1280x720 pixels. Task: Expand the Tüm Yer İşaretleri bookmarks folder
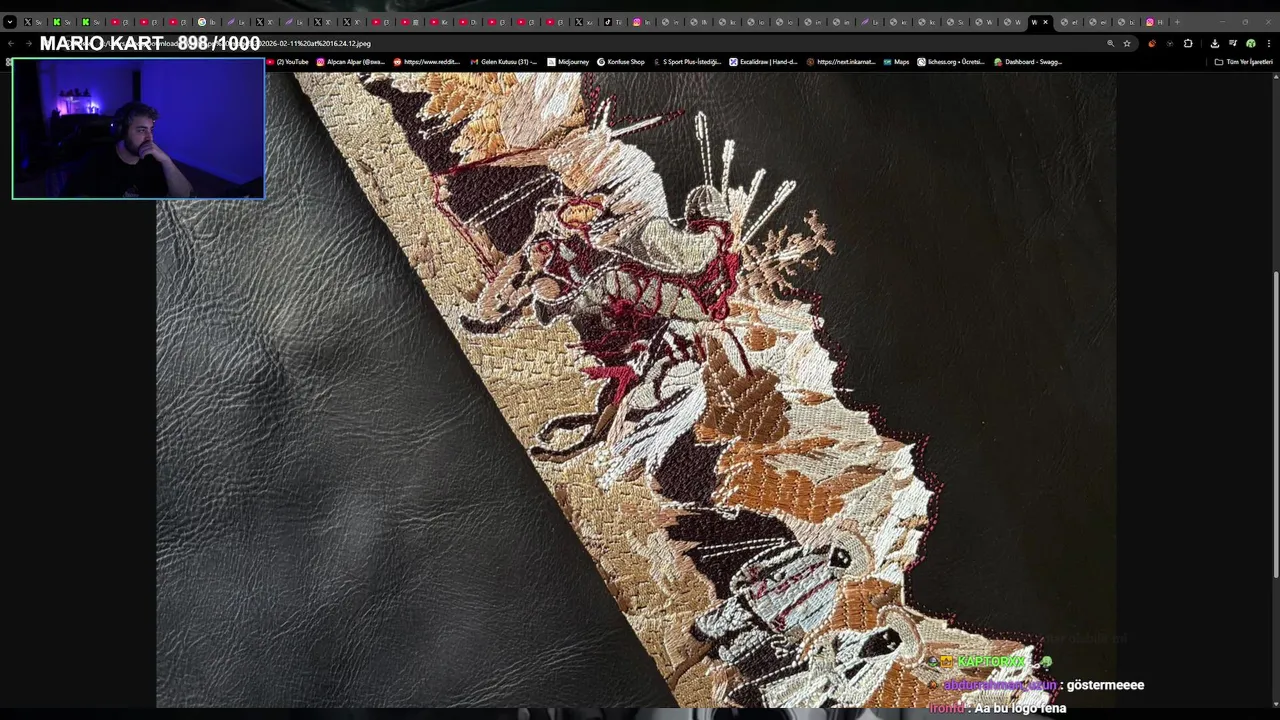click(x=1243, y=62)
